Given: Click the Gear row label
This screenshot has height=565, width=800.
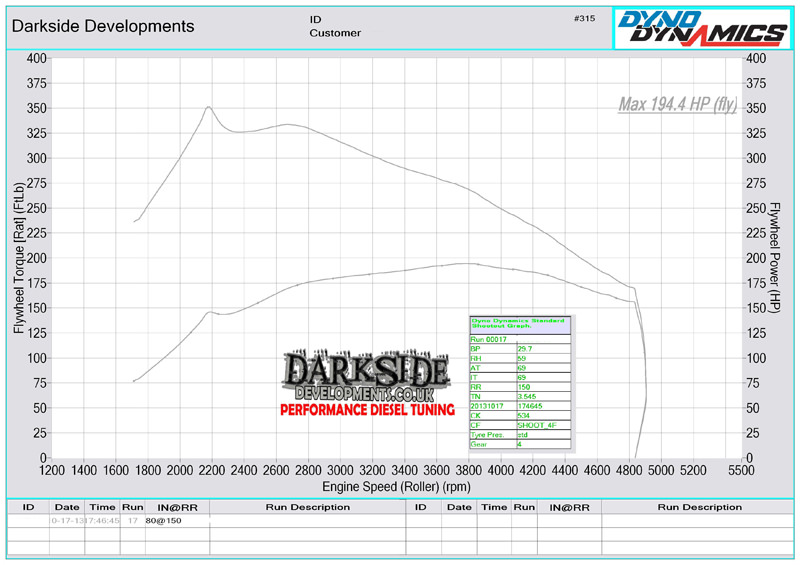Looking at the screenshot, I should click(x=479, y=445).
